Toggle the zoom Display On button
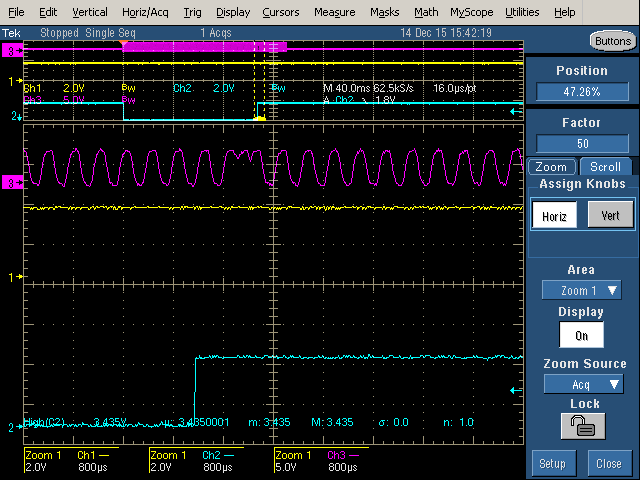The height and width of the screenshot is (480, 640). point(581,335)
